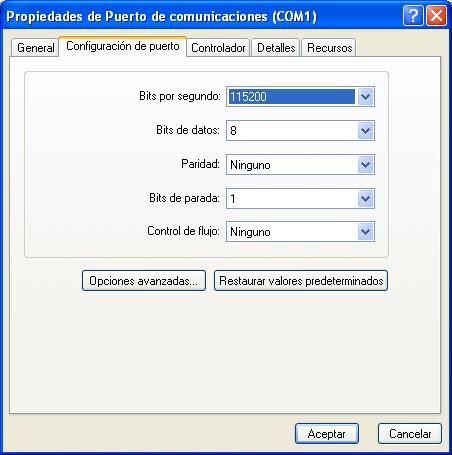Click the Paridad field showing Ninguno
Image resolution: width=452 pixels, height=455 pixels.
click(292, 164)
